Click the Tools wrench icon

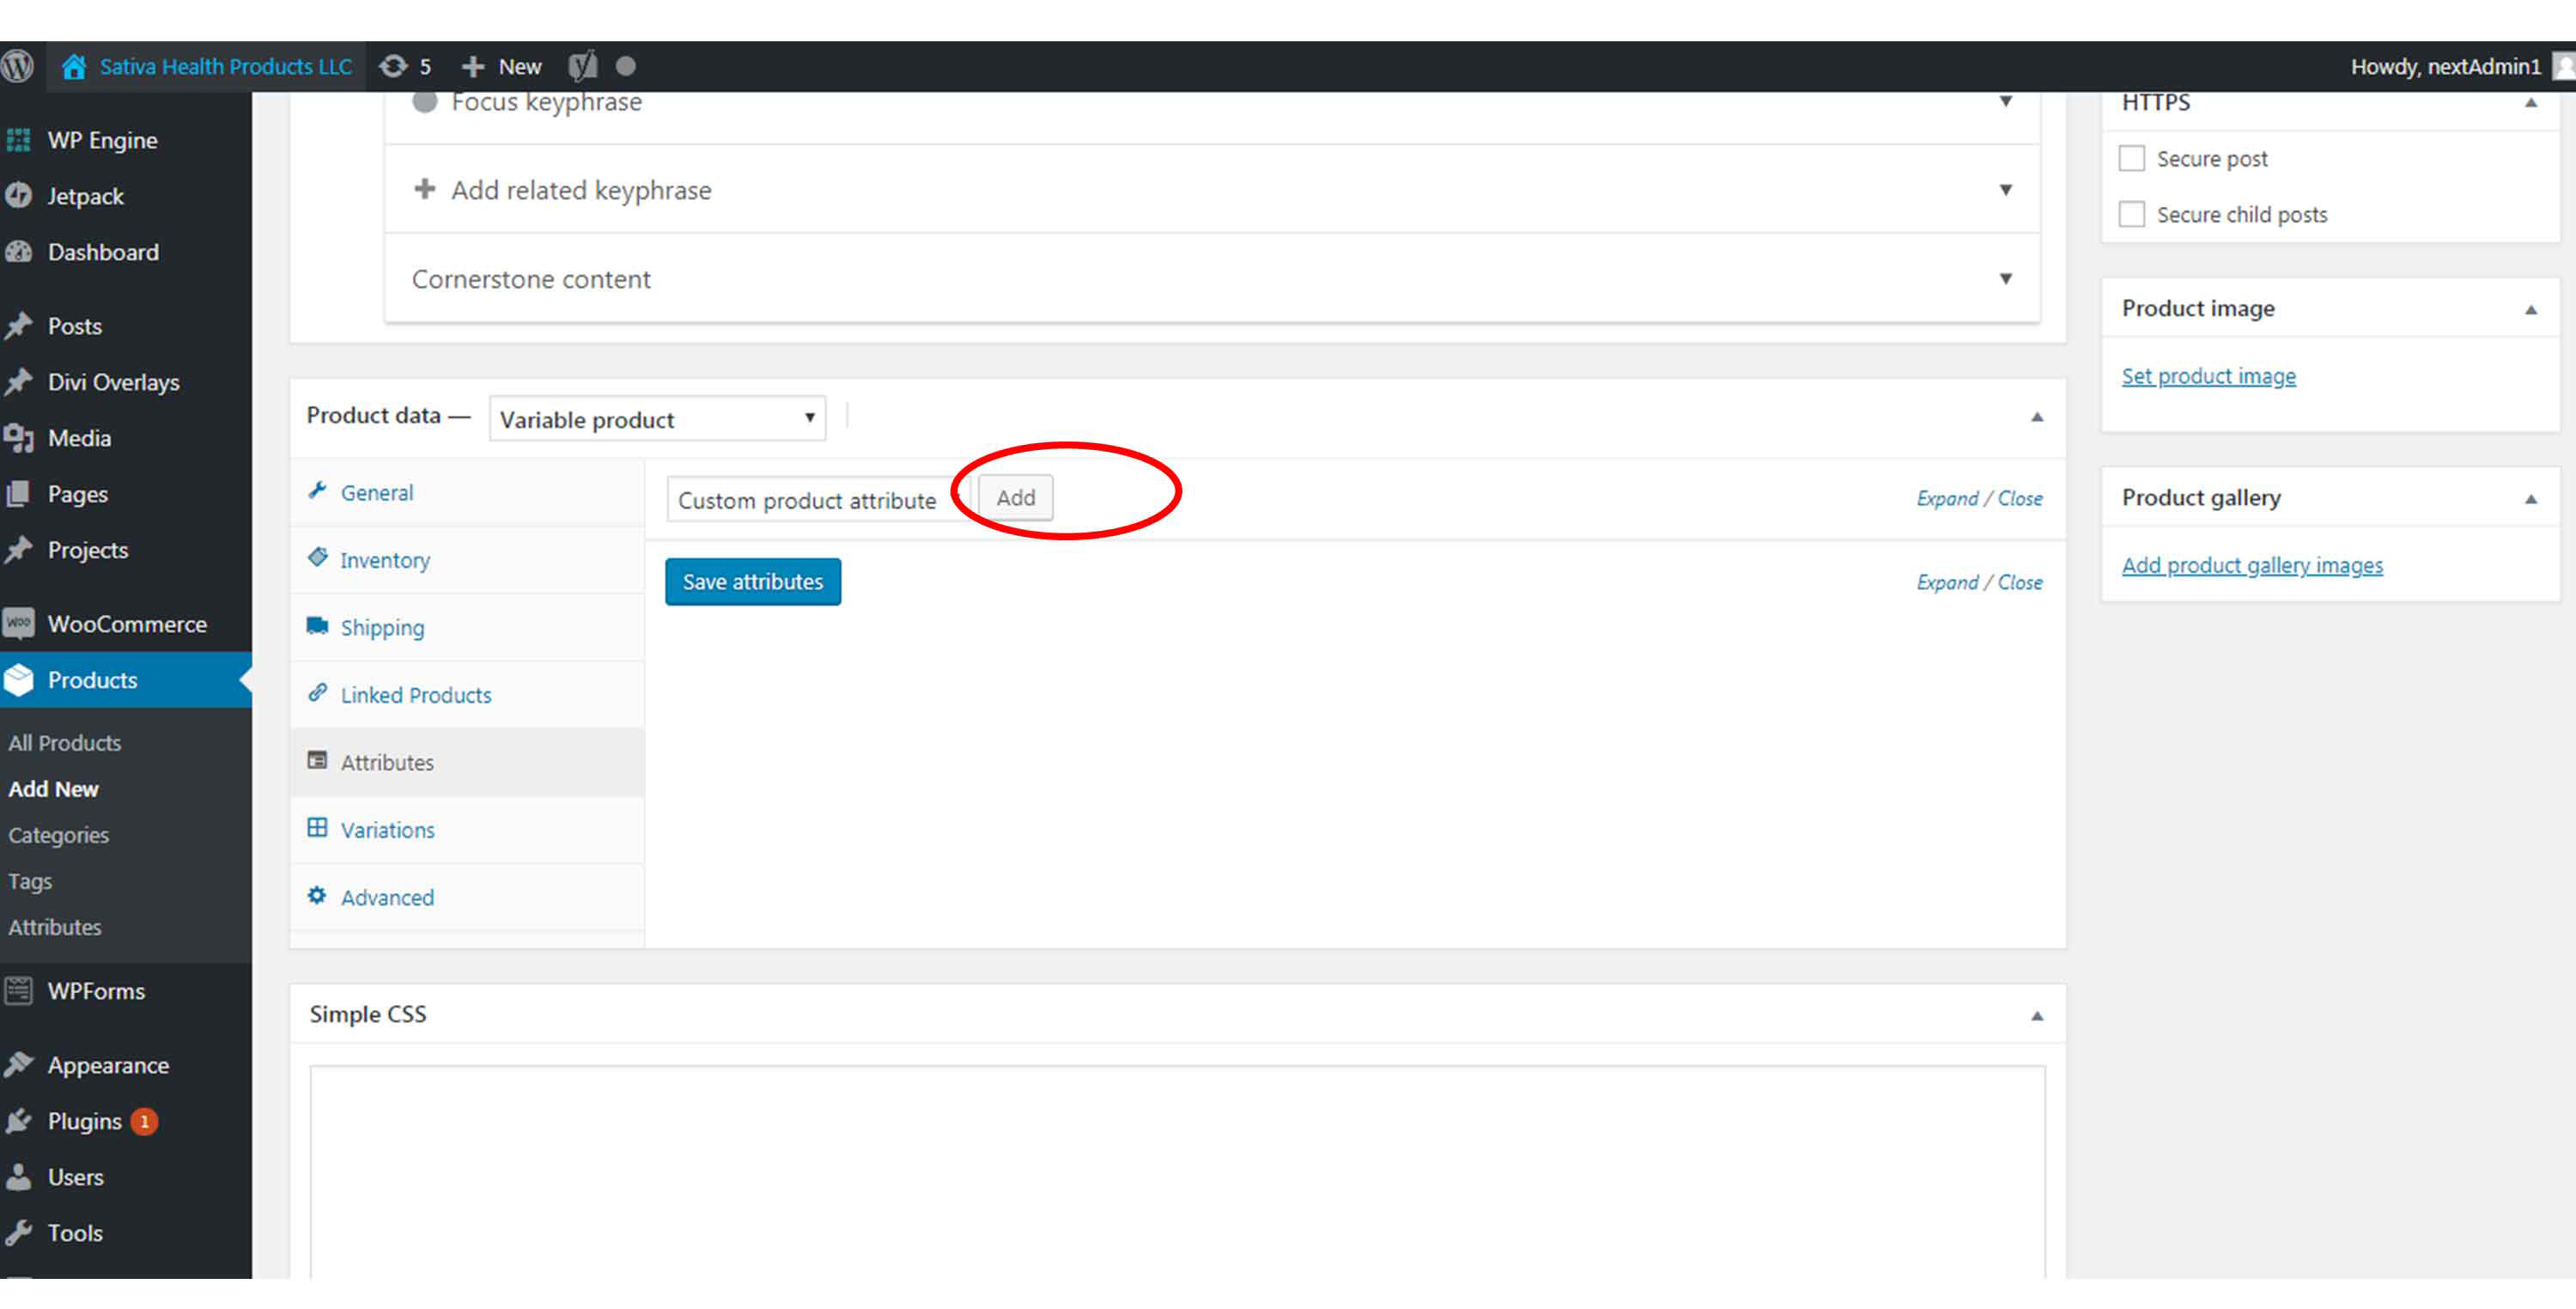[x=18, y=1233]
